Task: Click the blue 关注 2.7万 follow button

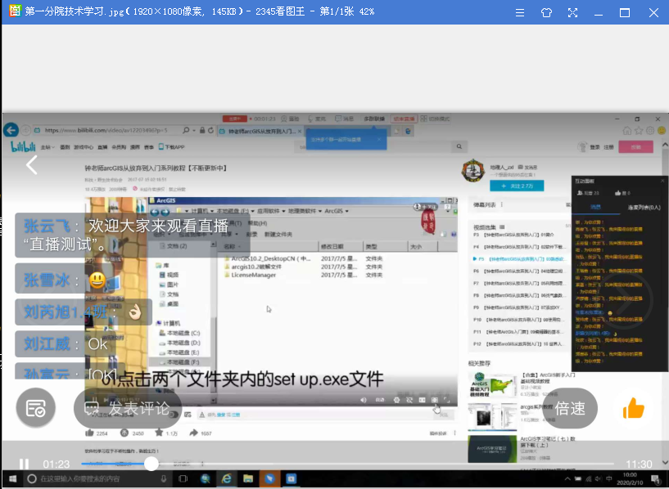Action: tap(517, 186)
